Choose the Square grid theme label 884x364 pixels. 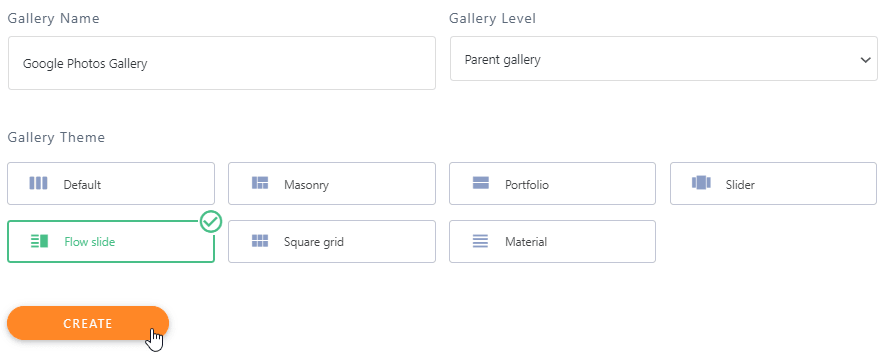[x=314, y=242]
